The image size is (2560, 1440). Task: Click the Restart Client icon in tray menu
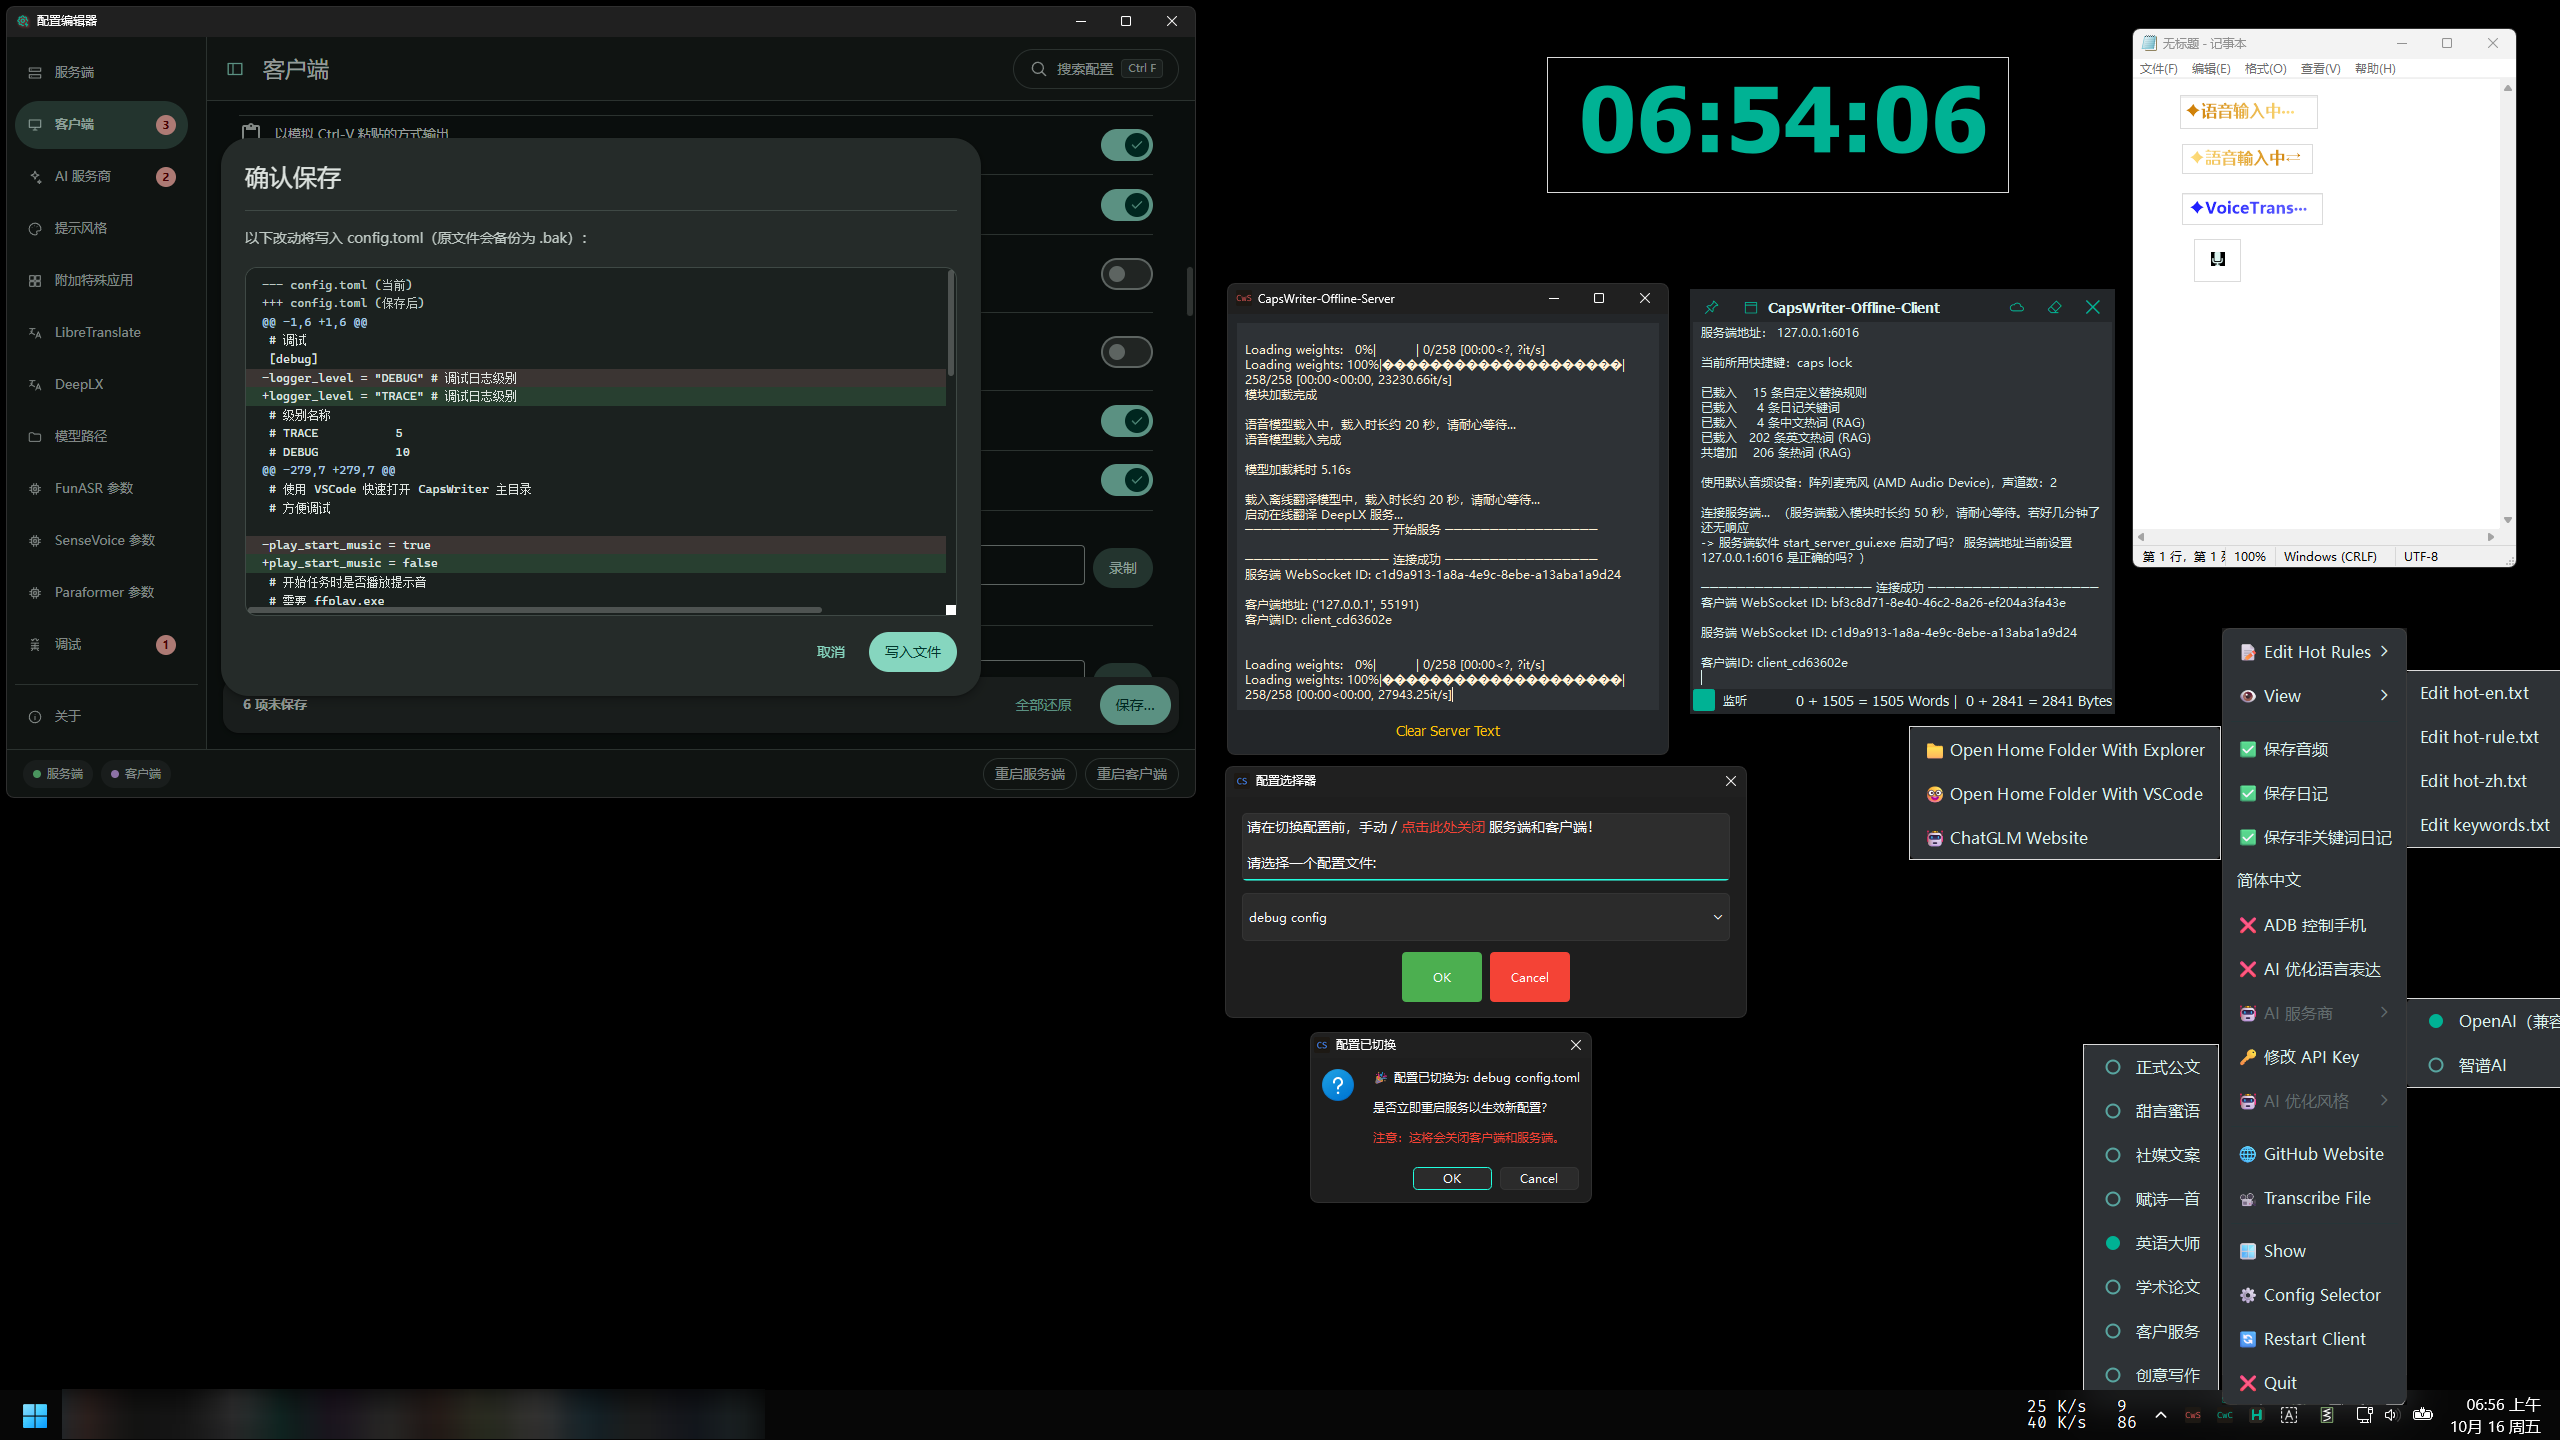tap(2247, 1339)
